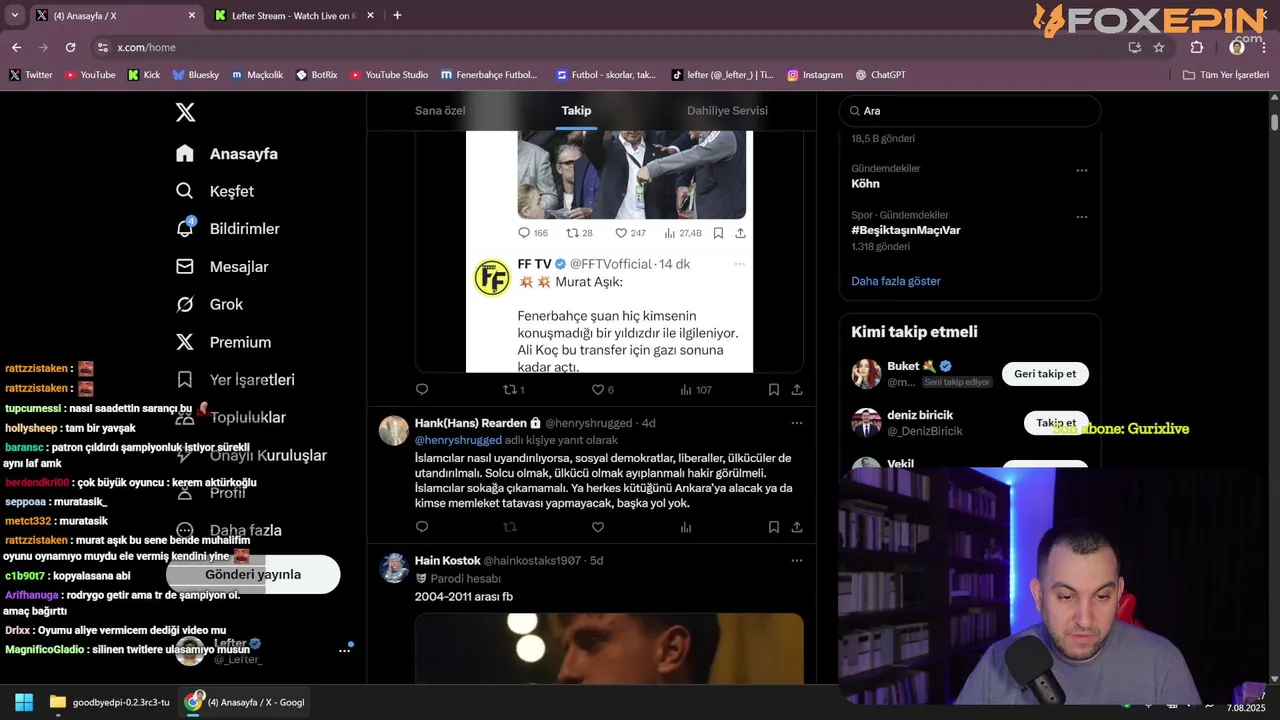Open #BeşiktaşınMaçıVar trend
The height and width of the screenshot is (720, 1280).
tap(906, 230)
